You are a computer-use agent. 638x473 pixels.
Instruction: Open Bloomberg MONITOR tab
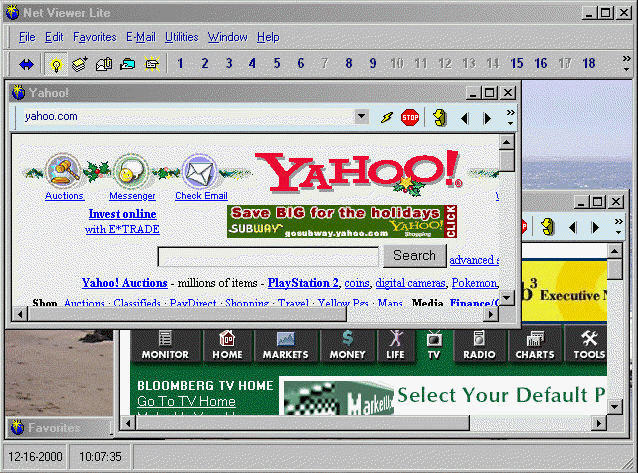(x=165, y=346)
